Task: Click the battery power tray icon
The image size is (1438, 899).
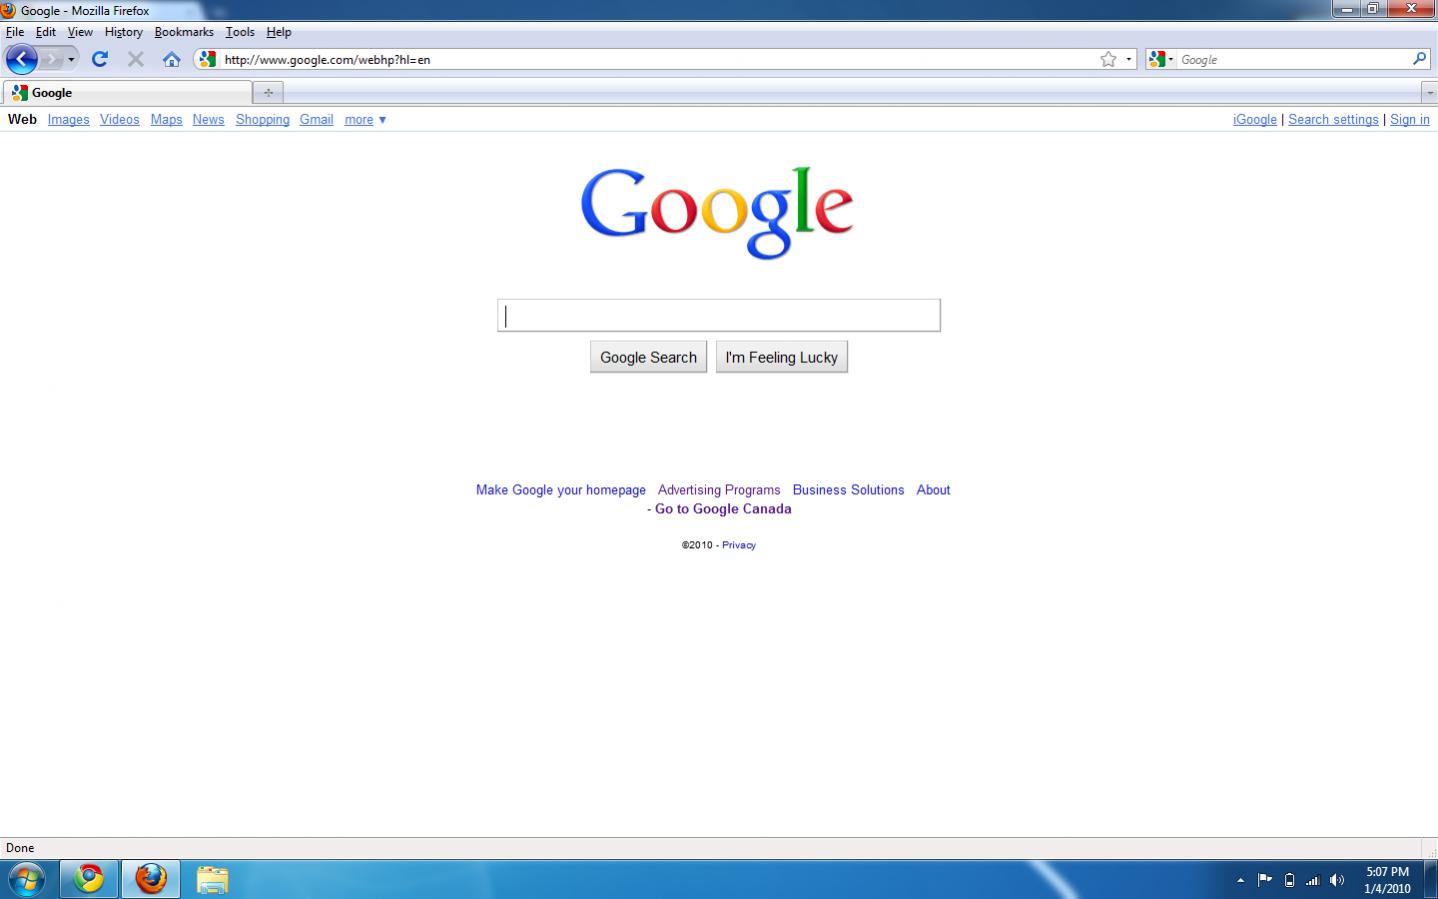Action: 1289,880
